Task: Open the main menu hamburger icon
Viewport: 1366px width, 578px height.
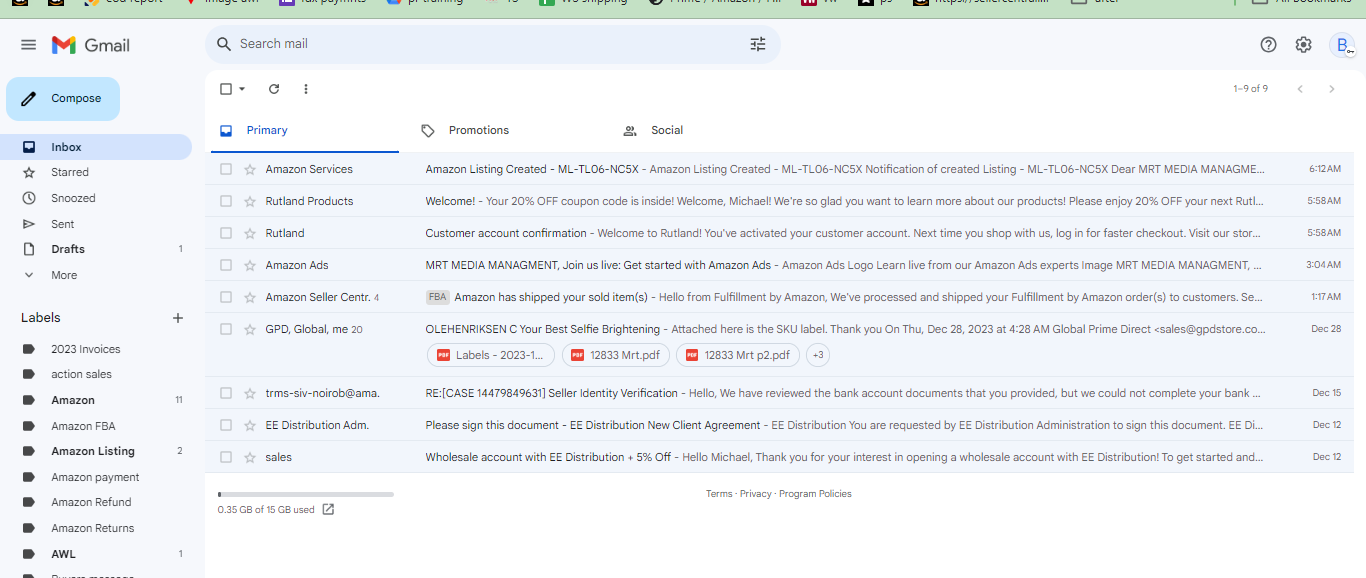Action: (28, 45)
